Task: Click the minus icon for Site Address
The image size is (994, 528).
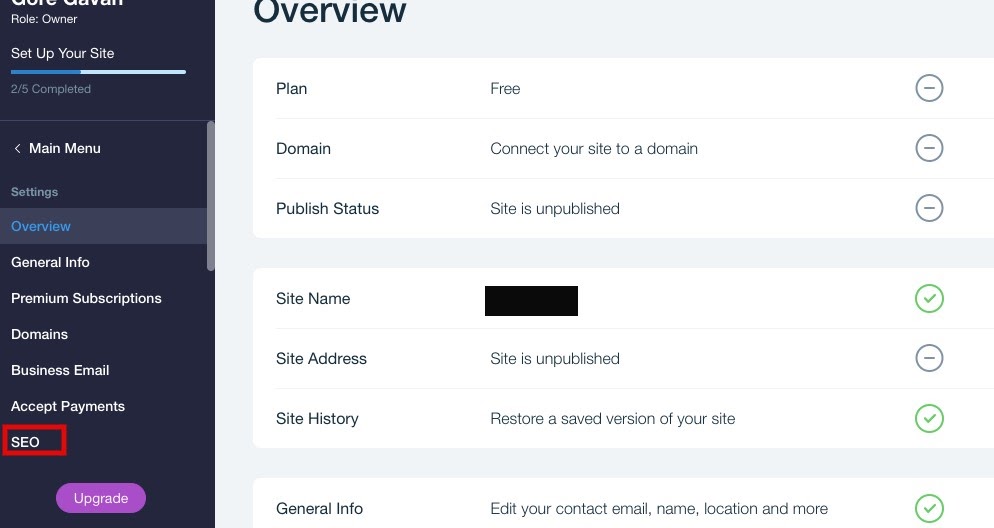Action: click(x=929, y=359)
